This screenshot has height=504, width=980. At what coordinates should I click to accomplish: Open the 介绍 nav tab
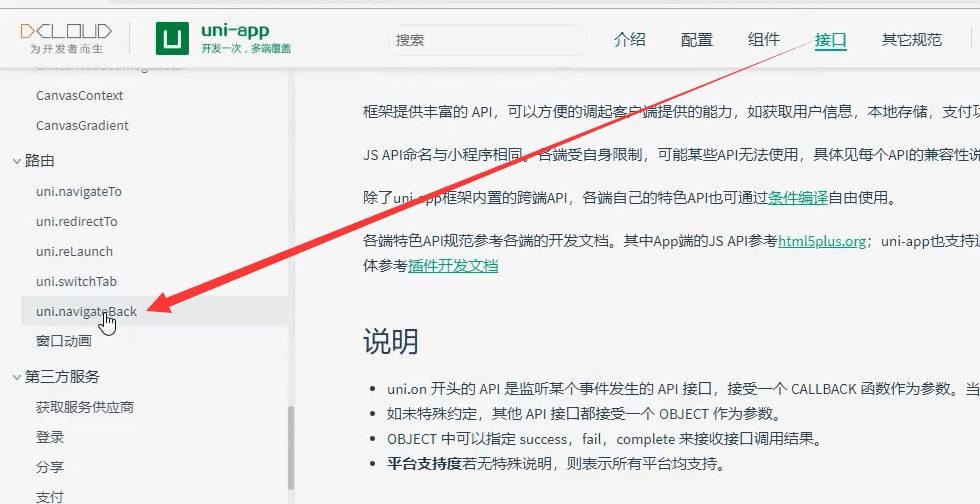point(629,39)
